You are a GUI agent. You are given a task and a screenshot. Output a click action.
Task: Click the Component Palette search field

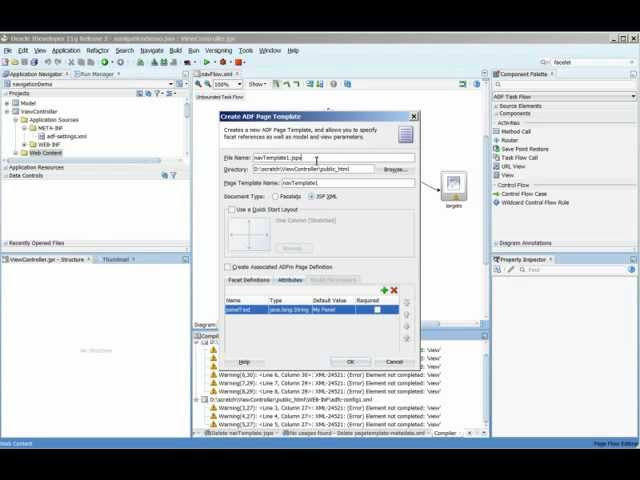click(565, 84)
